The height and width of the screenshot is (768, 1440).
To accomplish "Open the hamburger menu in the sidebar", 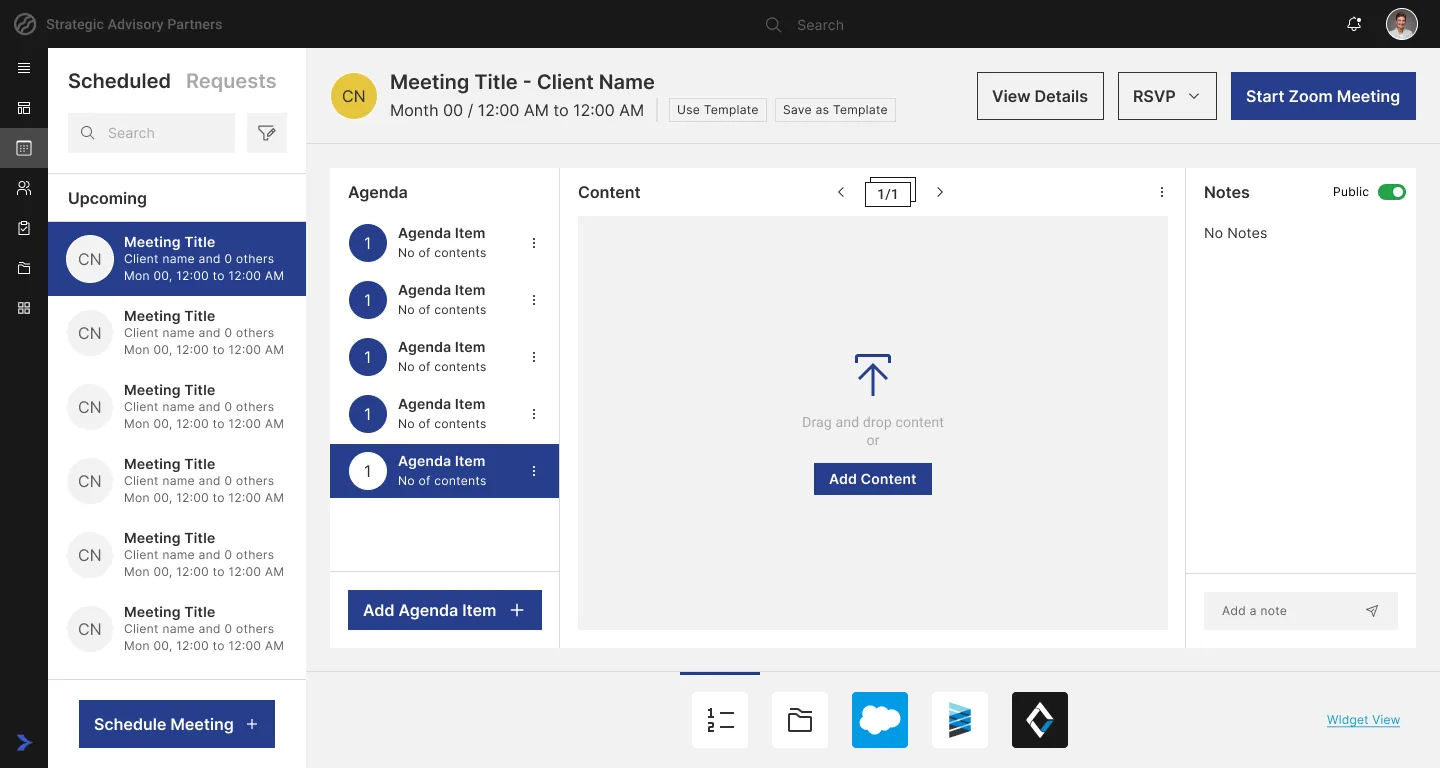I will coord(24,68).
